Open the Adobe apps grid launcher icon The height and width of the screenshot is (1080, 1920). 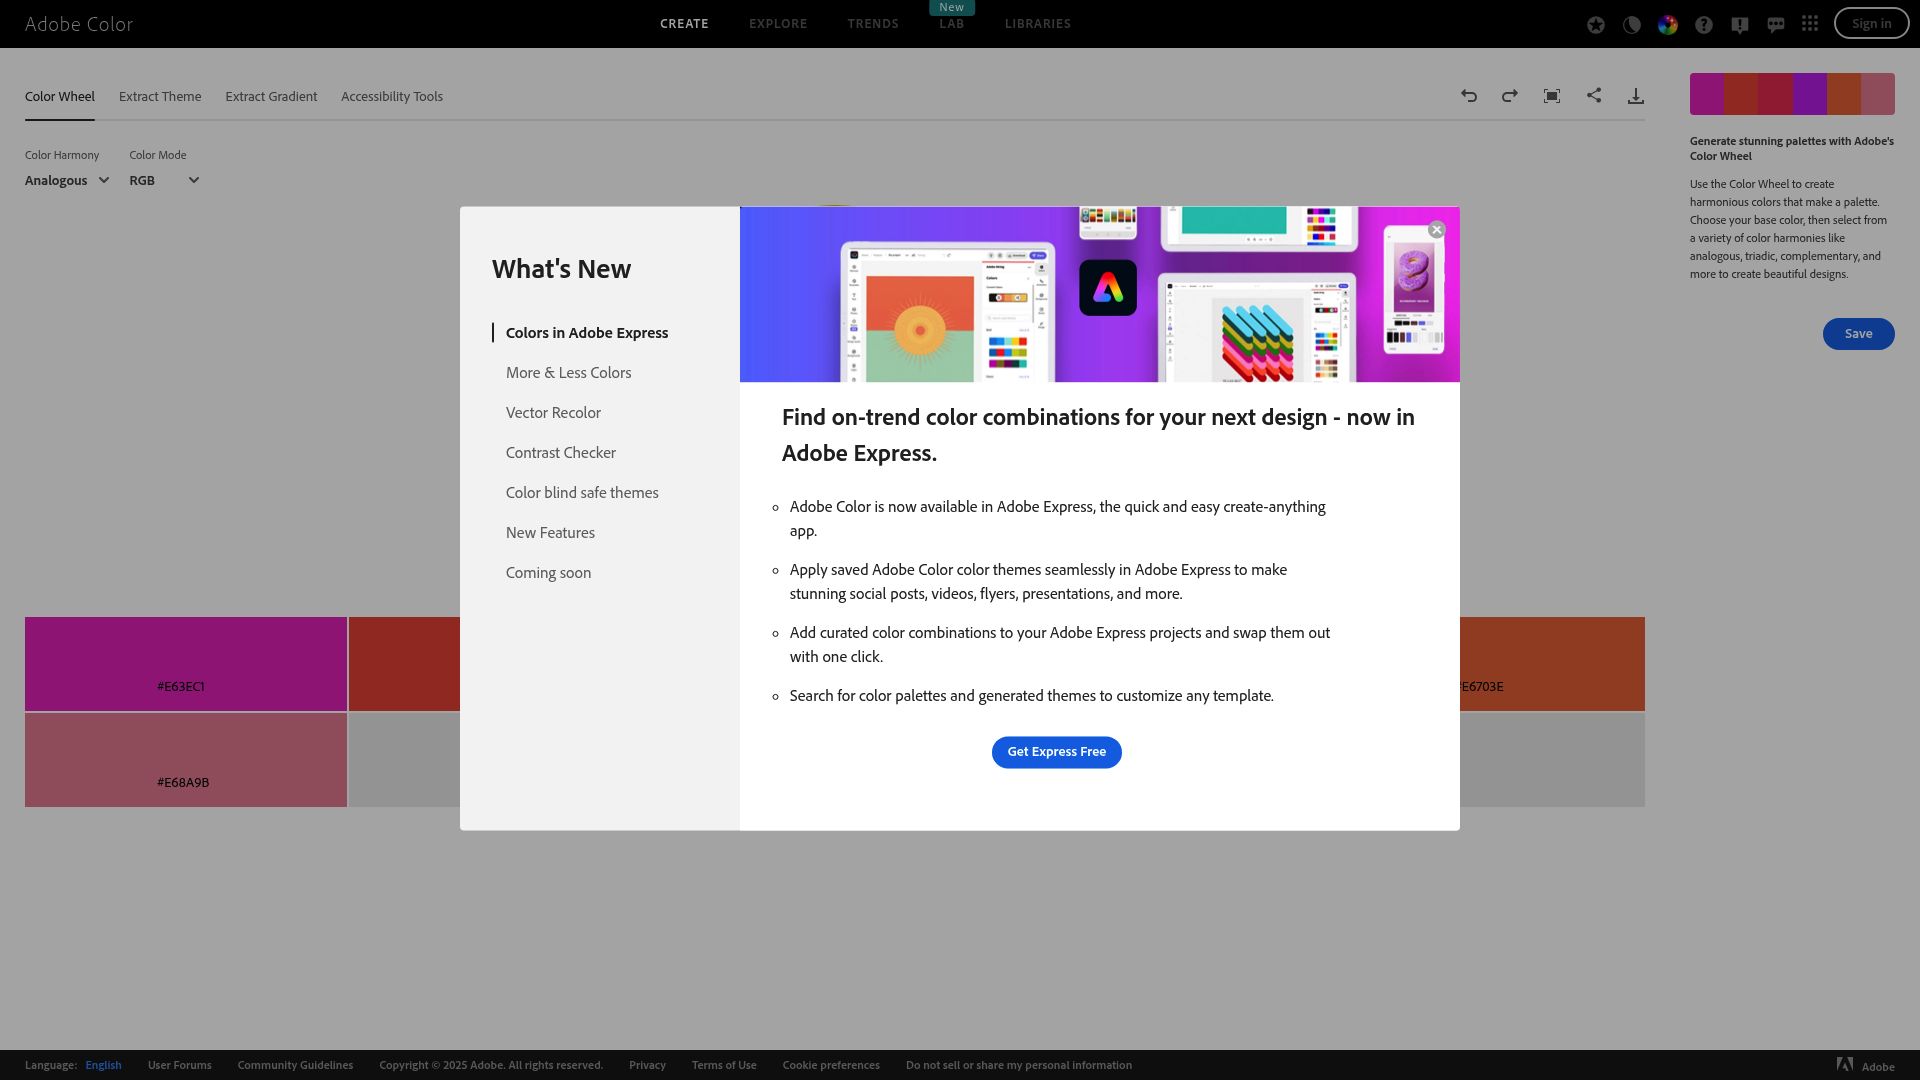[1810, 24]
